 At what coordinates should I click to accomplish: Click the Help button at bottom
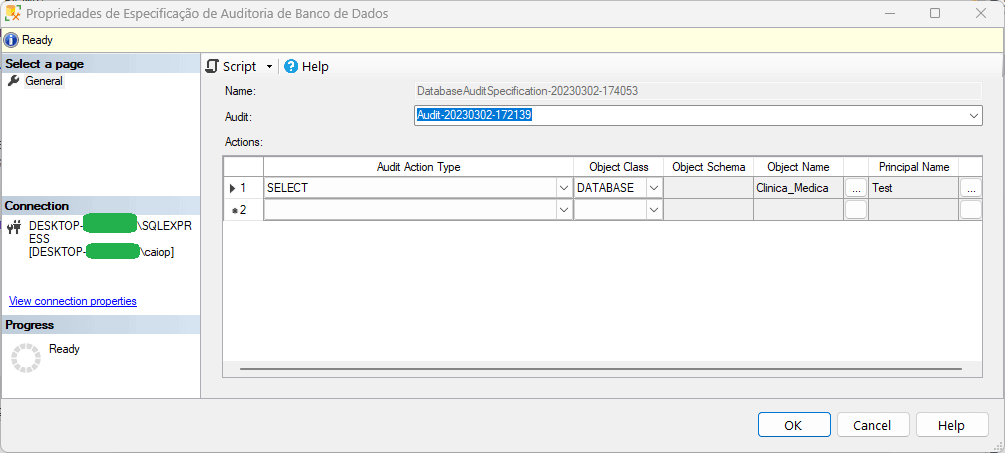[951, 425]
